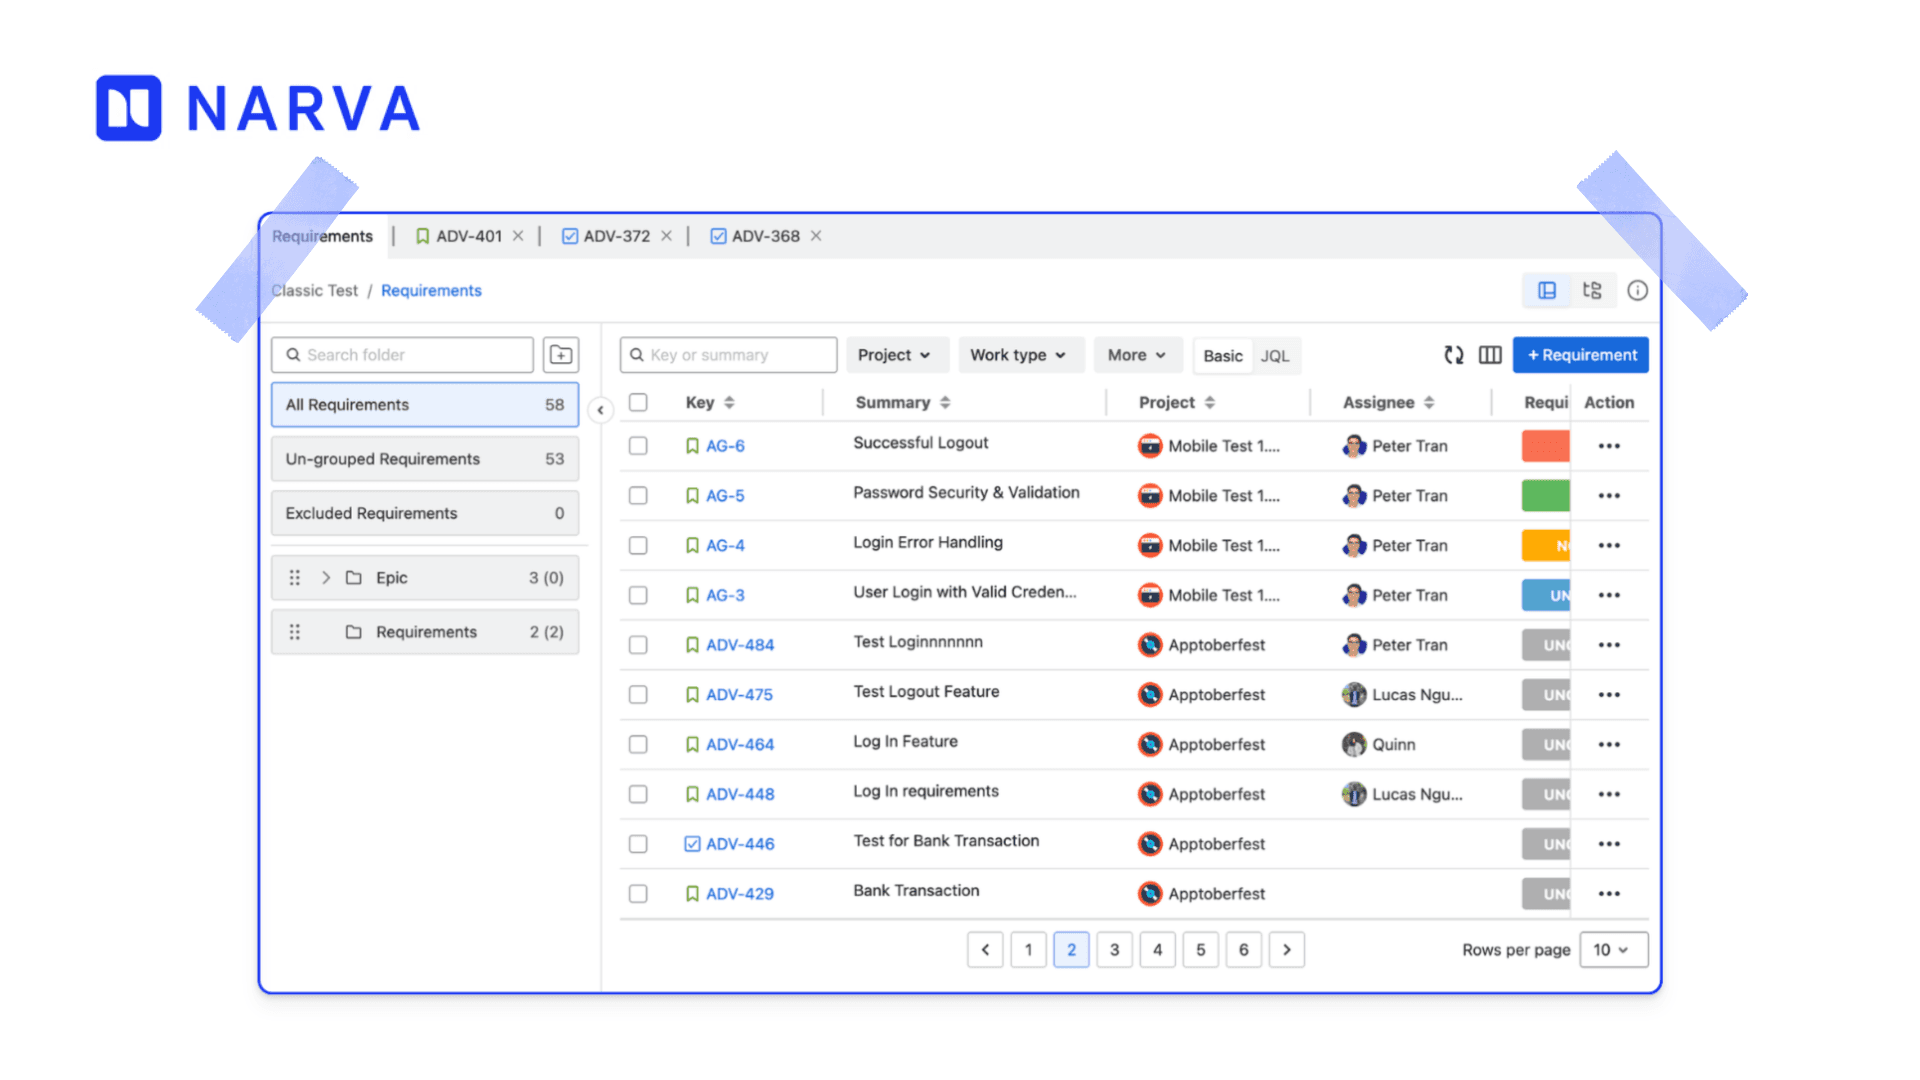Viewport: 1920px width, 1080px height.
Task: Open the Work type filter dropdown
Action: click(x=1020, y=354)
